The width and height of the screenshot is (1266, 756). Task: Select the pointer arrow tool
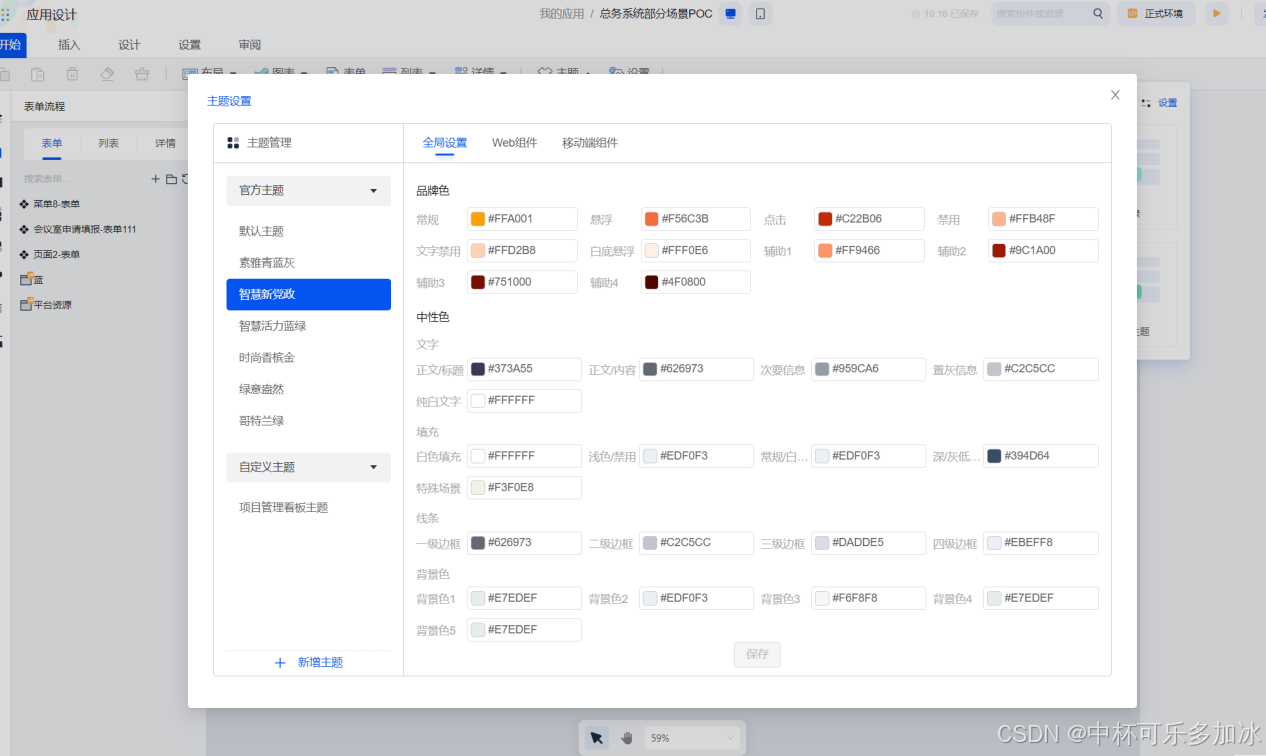597,738
